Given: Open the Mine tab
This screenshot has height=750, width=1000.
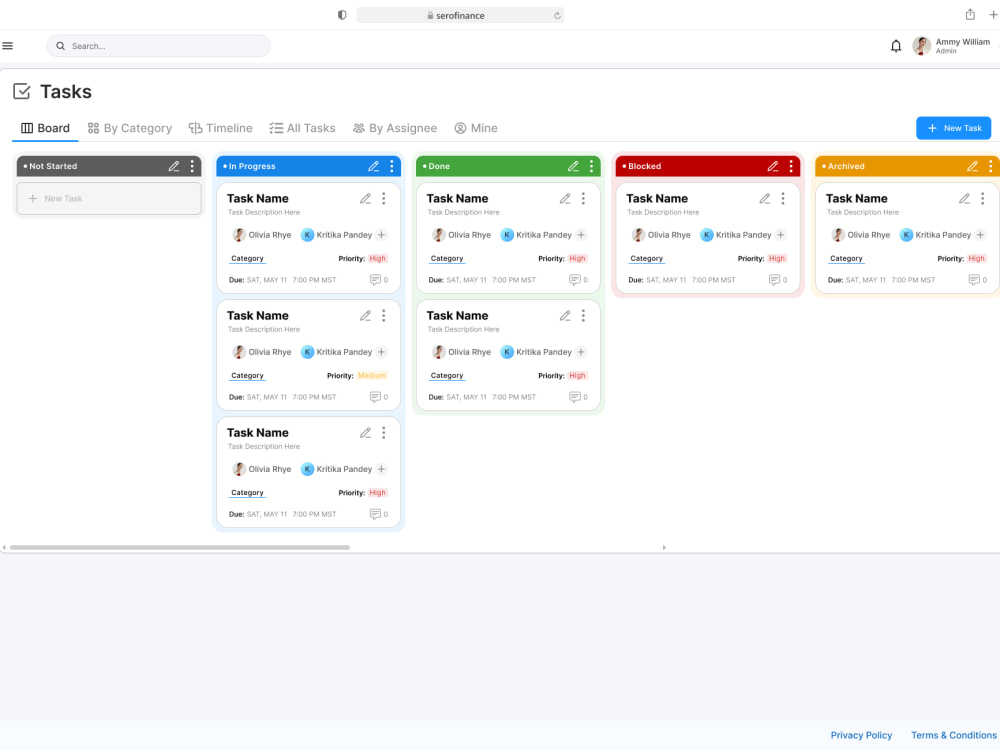Looking at the screenshot, I should click(476, 128).
